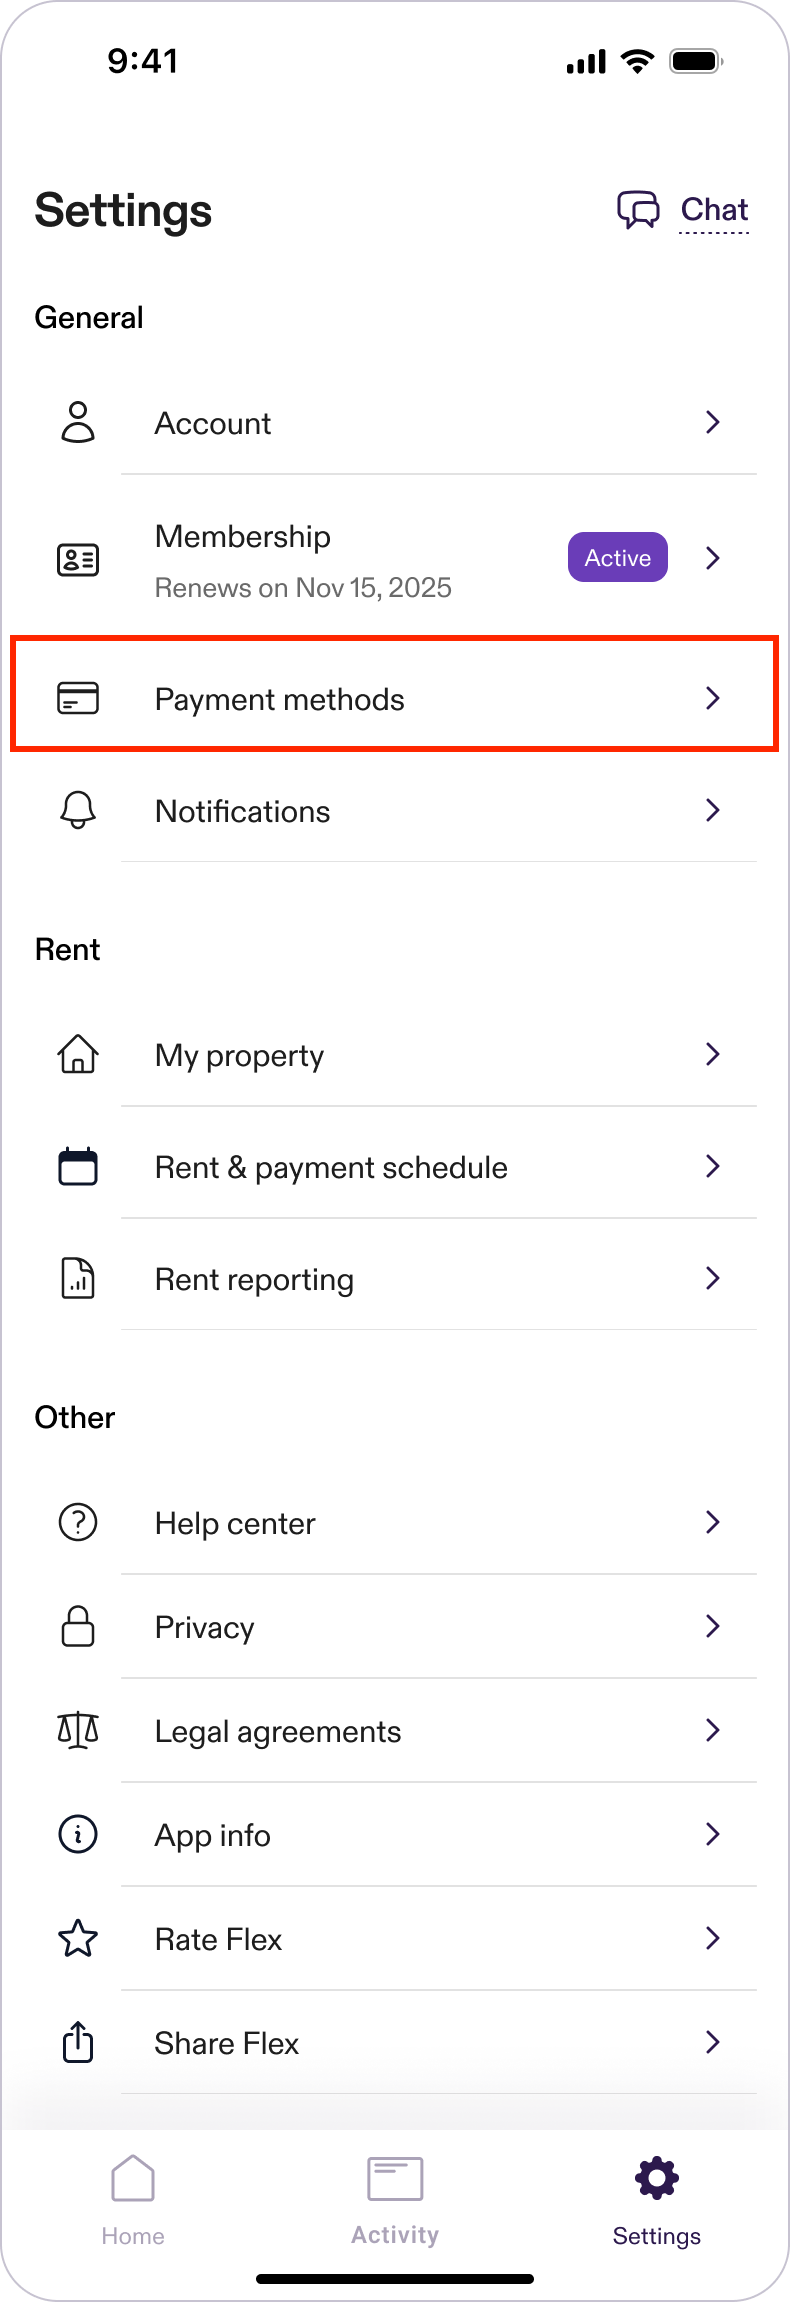Tap the Share Flex share icon
Image resolution: width=790 pixels, height=2302 pixels.
[x=78, y=2042]
